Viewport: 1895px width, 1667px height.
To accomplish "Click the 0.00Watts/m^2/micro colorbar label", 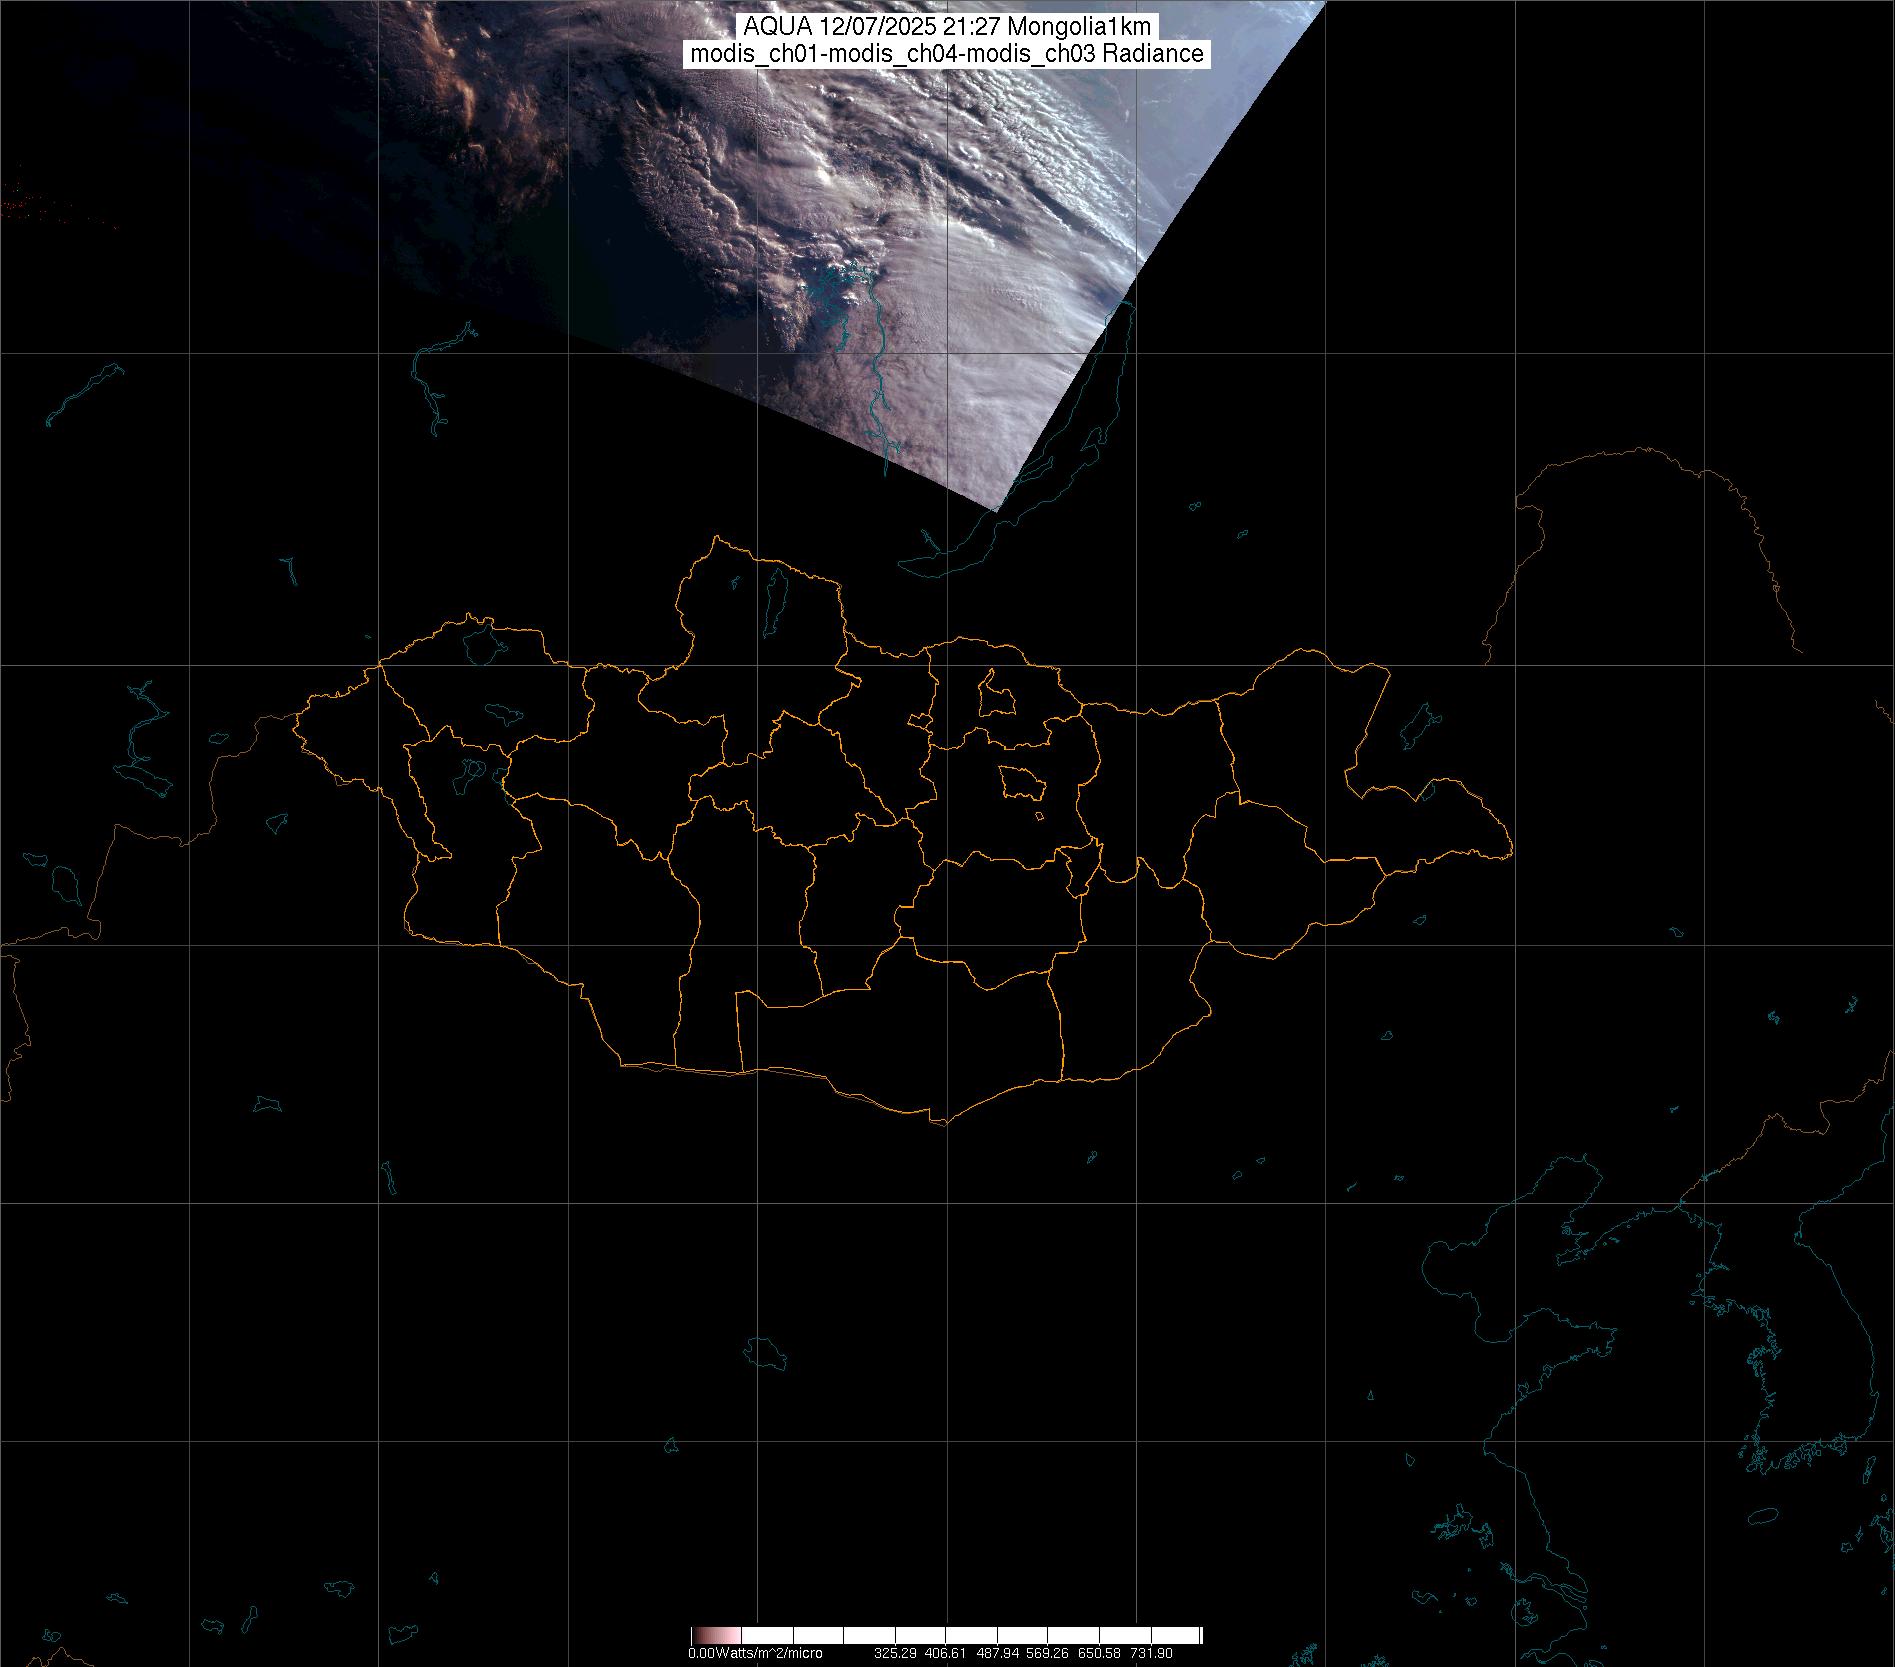I will point(755,1653).
